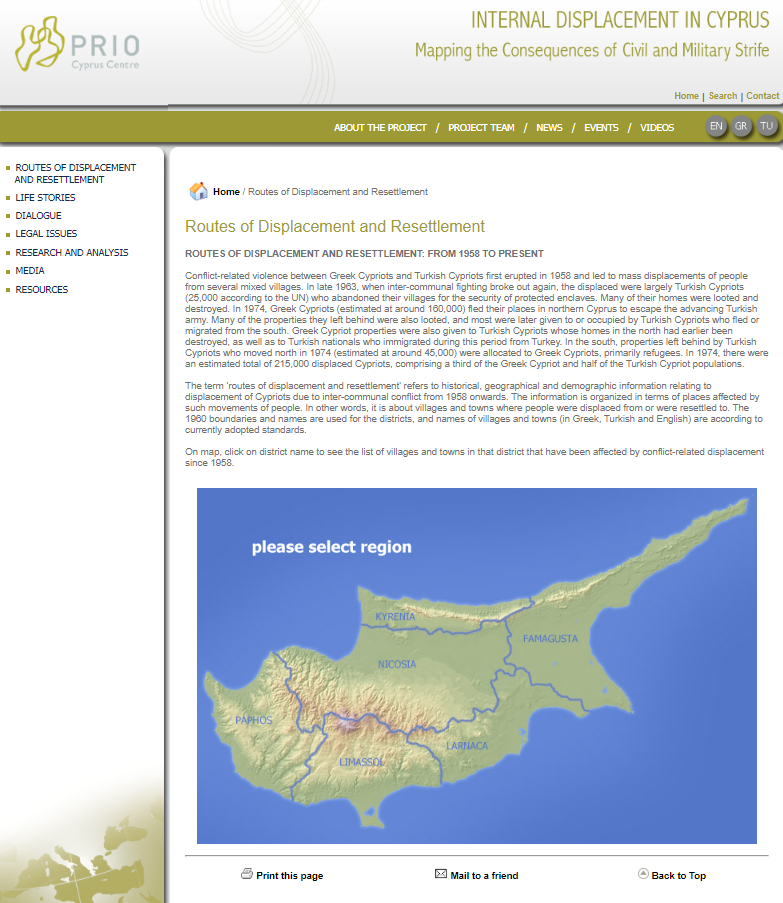Viewport: 783px width, 903px height.
Task: Click the Back to Top arrow icon
Action: [x=643, y=874]
